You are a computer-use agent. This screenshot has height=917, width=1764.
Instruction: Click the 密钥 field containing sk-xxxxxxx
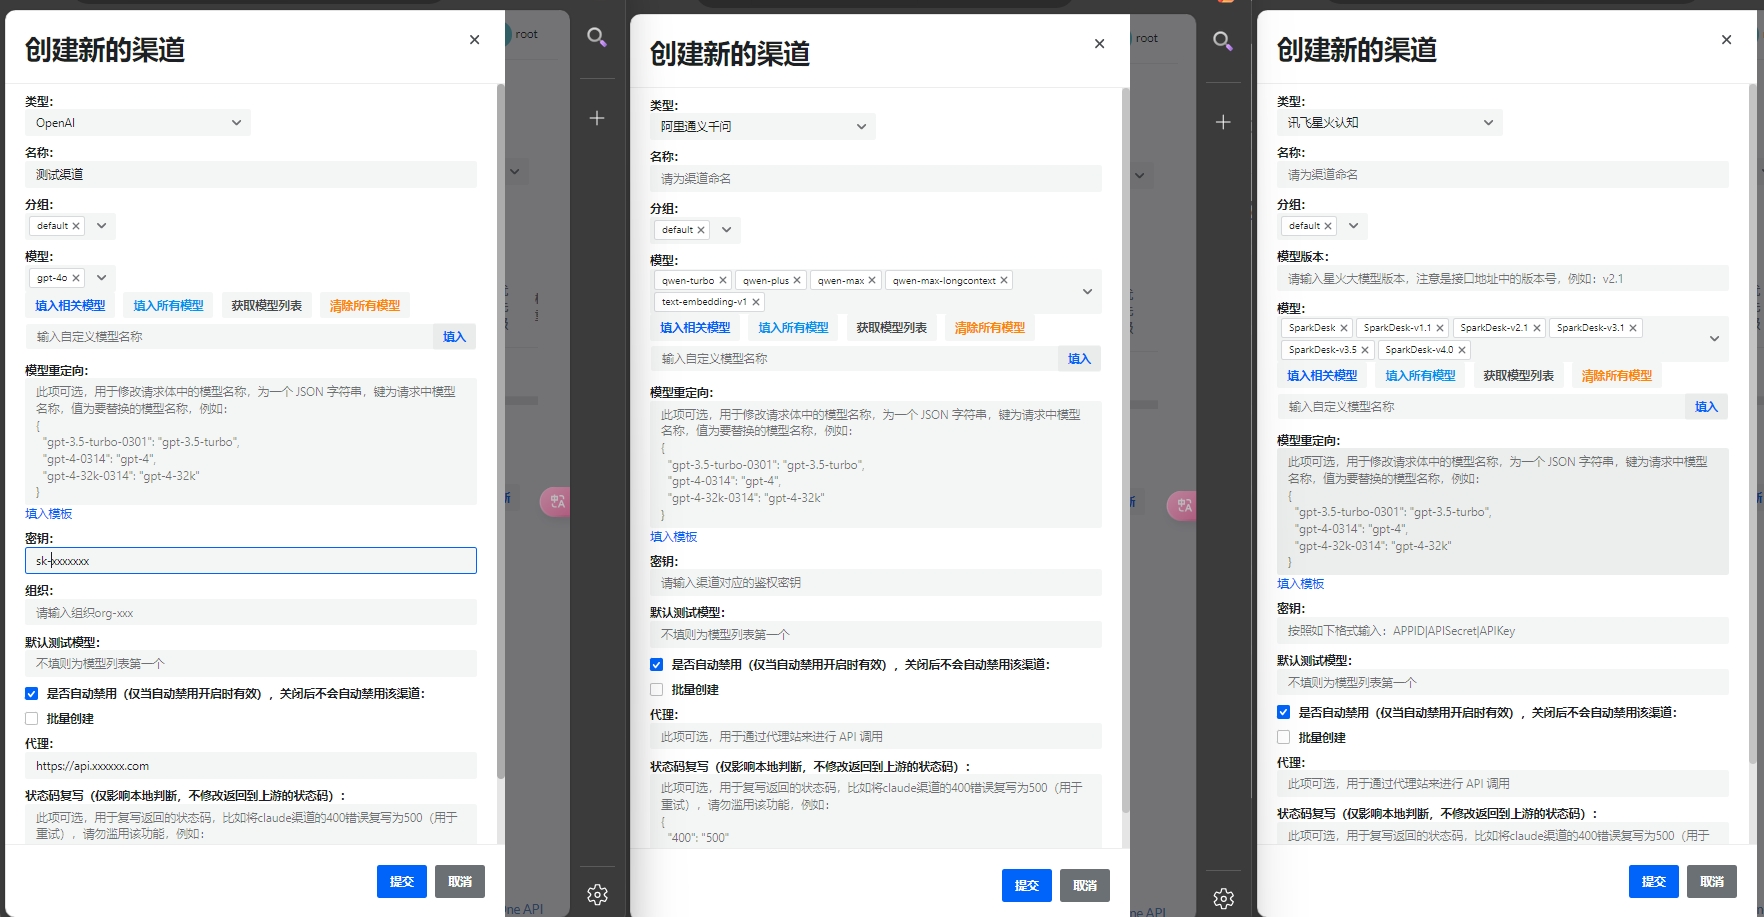click(x=251, y=561)
